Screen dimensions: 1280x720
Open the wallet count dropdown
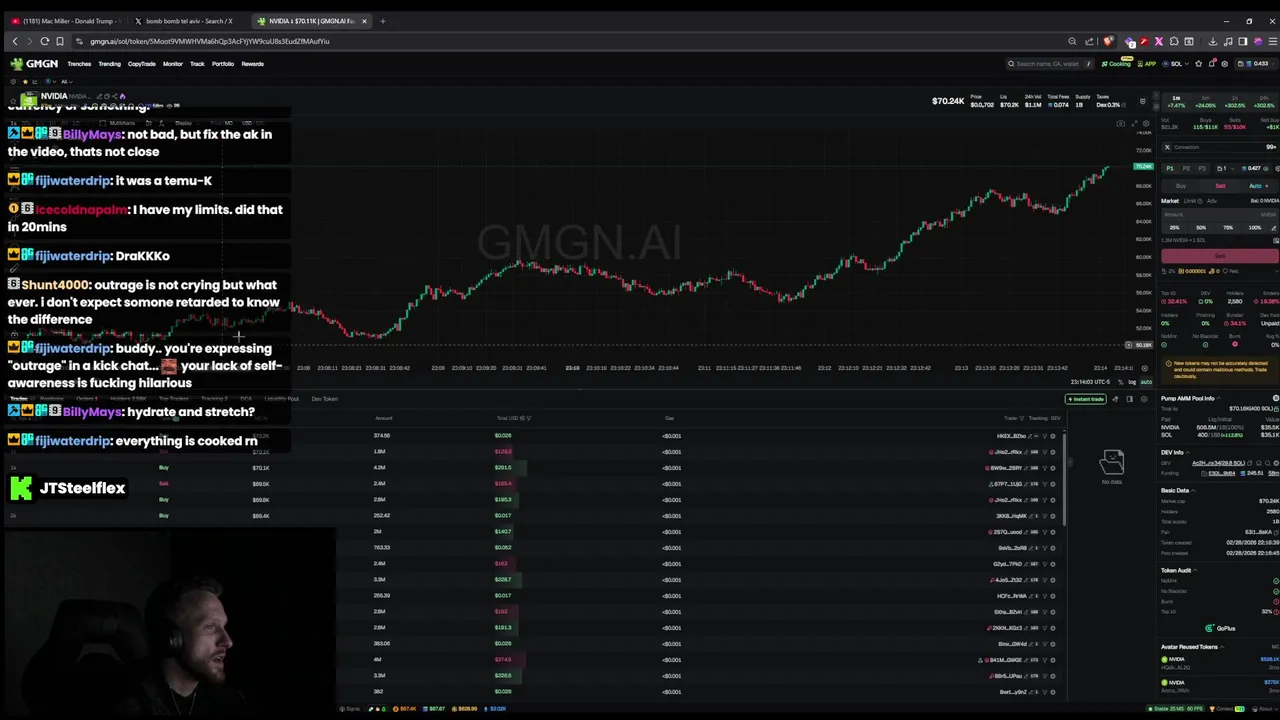tap(1226, 168)
